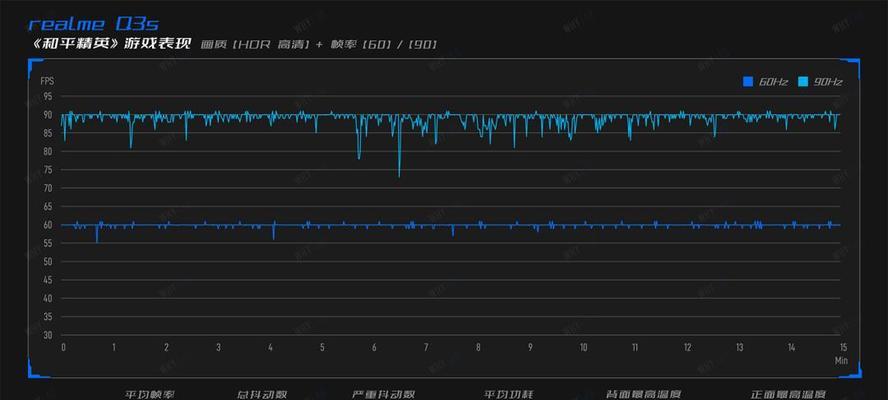This screenshot has width=888, height=400.
Task: Click the 平均功耗 stat label
Action: (x=509, y=394)
